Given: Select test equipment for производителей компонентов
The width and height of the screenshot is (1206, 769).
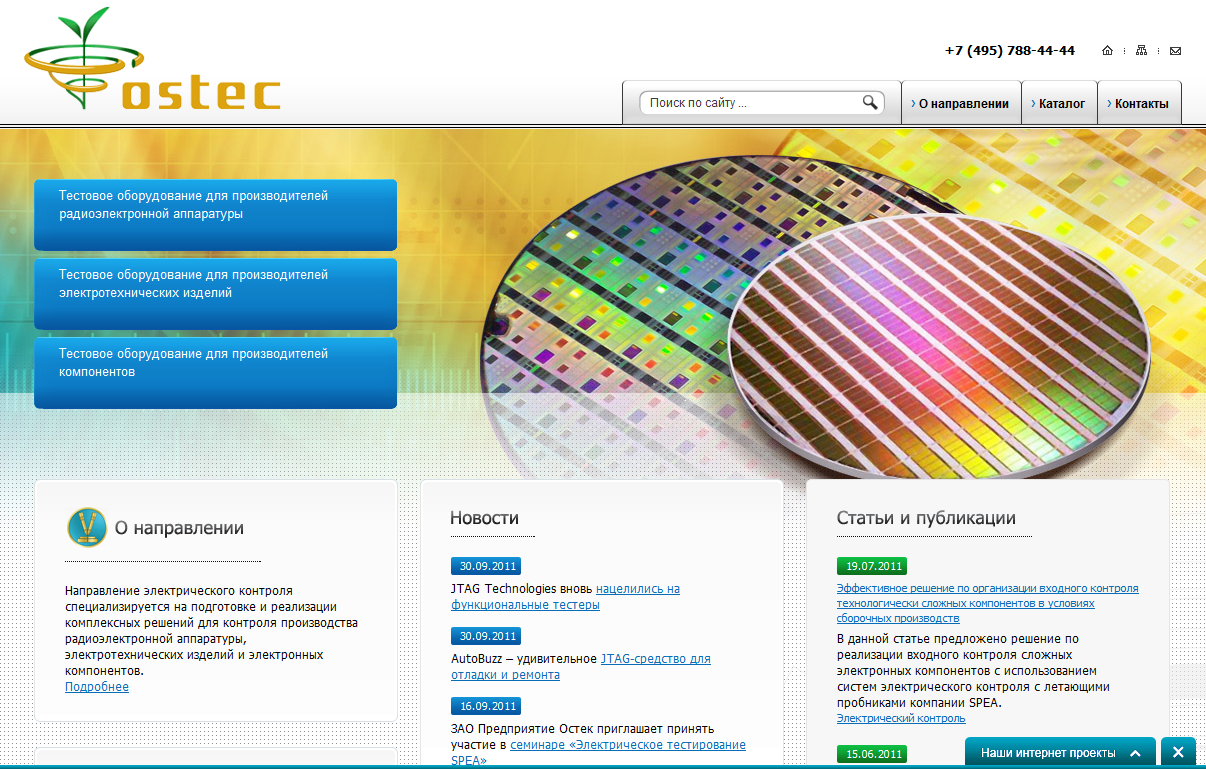Looking at the screenshot, I should point(215,372).
